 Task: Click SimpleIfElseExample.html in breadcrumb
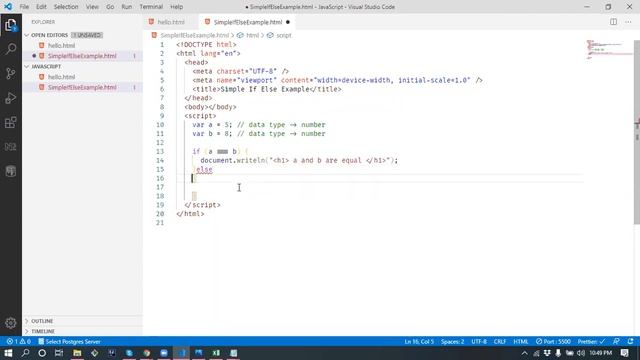coord(194,36)
